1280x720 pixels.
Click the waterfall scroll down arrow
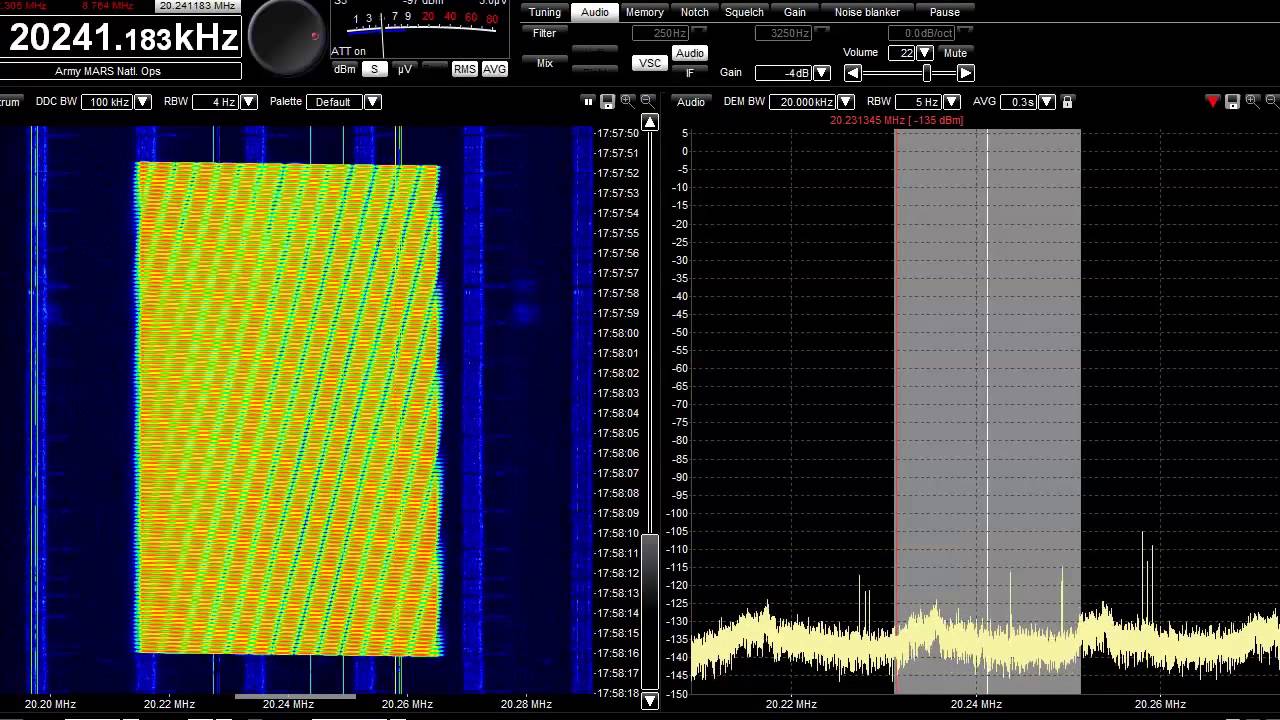coord(650,701)
